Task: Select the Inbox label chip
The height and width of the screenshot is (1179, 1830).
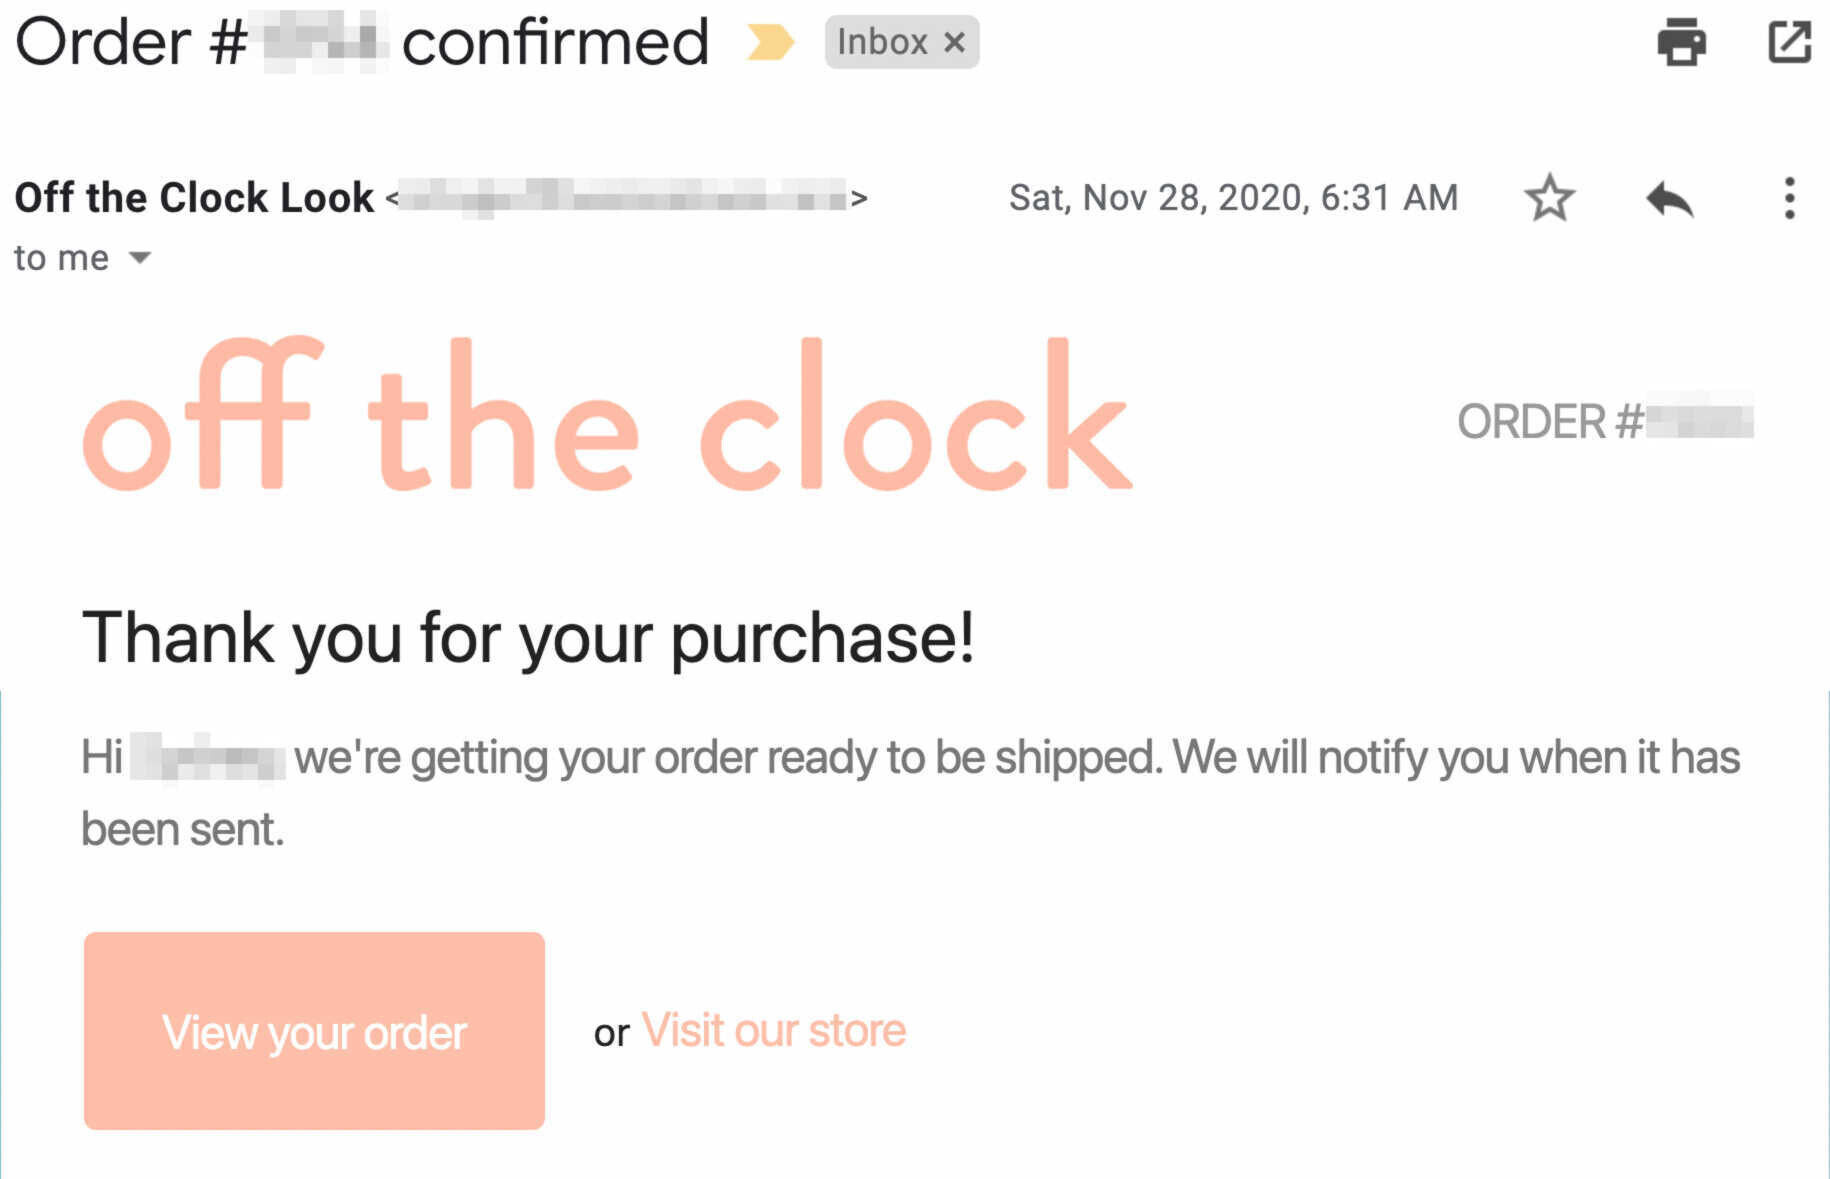Action: click(883, 42)
